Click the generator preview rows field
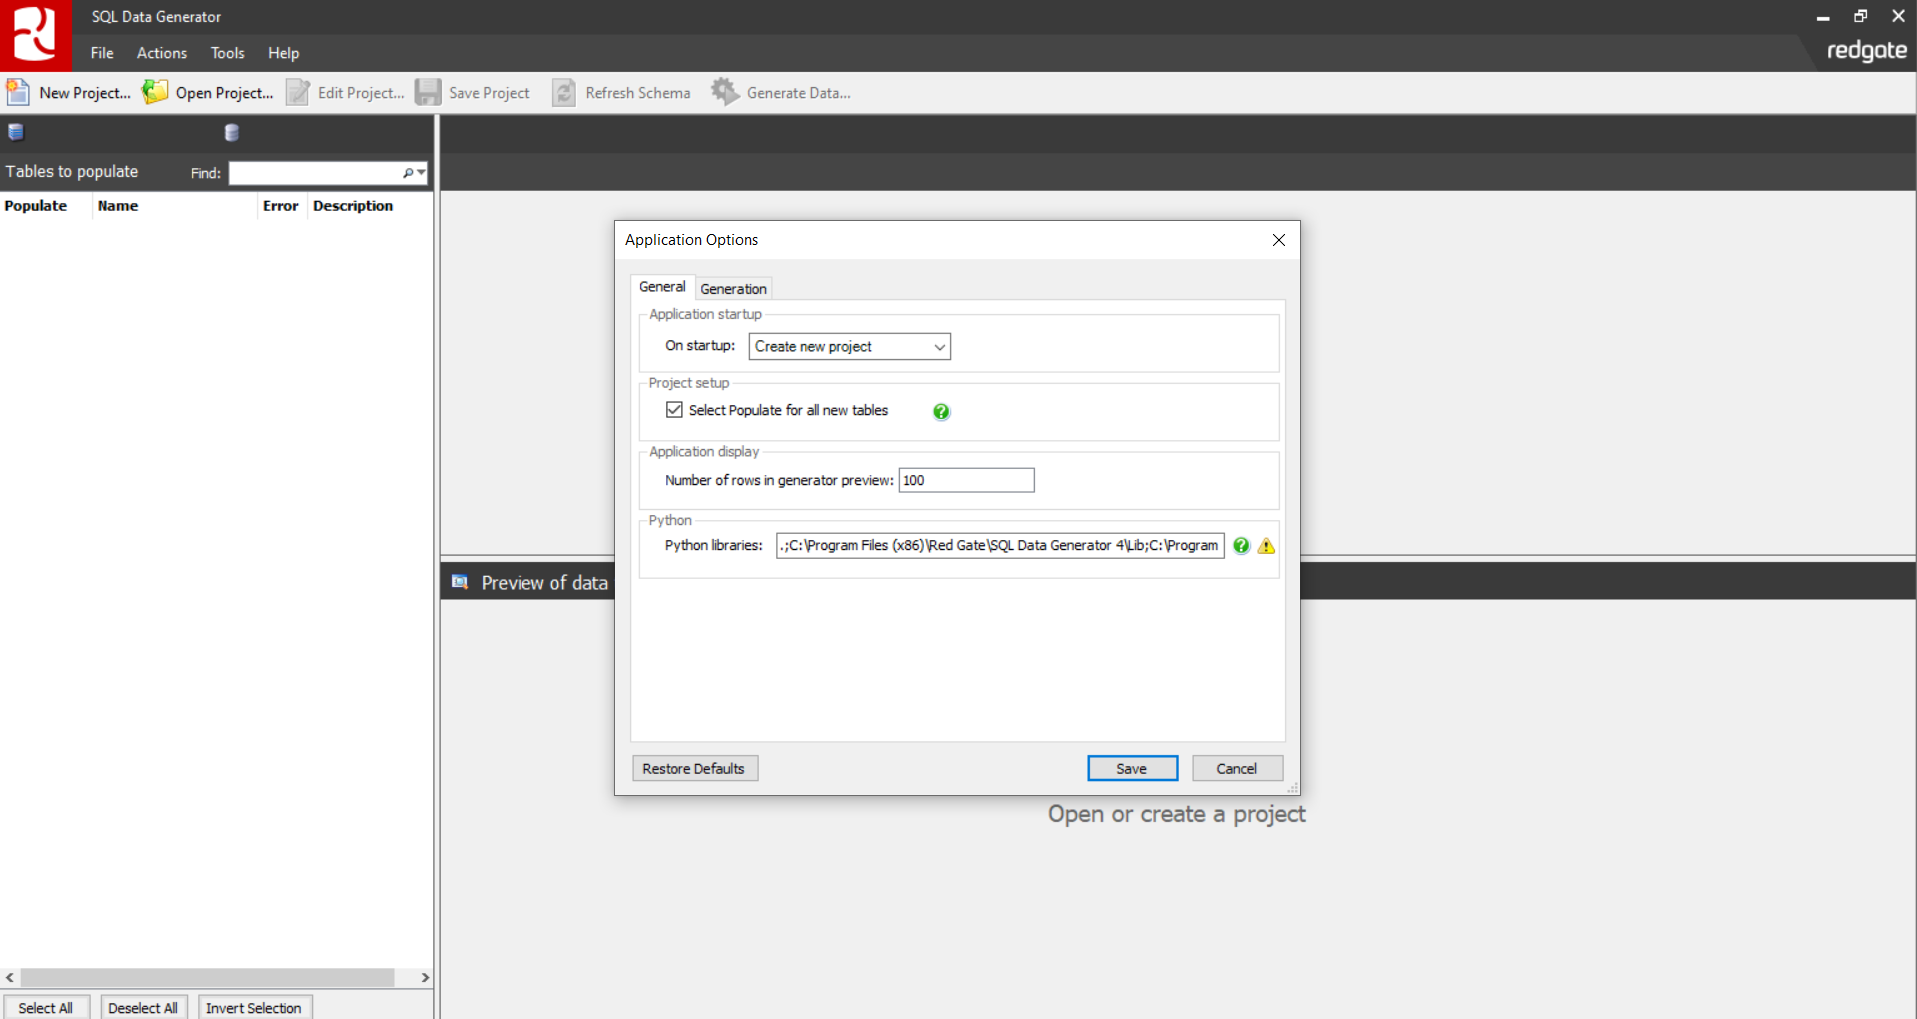The height and width of the screenshot is (1019, 1917). coord(966,480)
